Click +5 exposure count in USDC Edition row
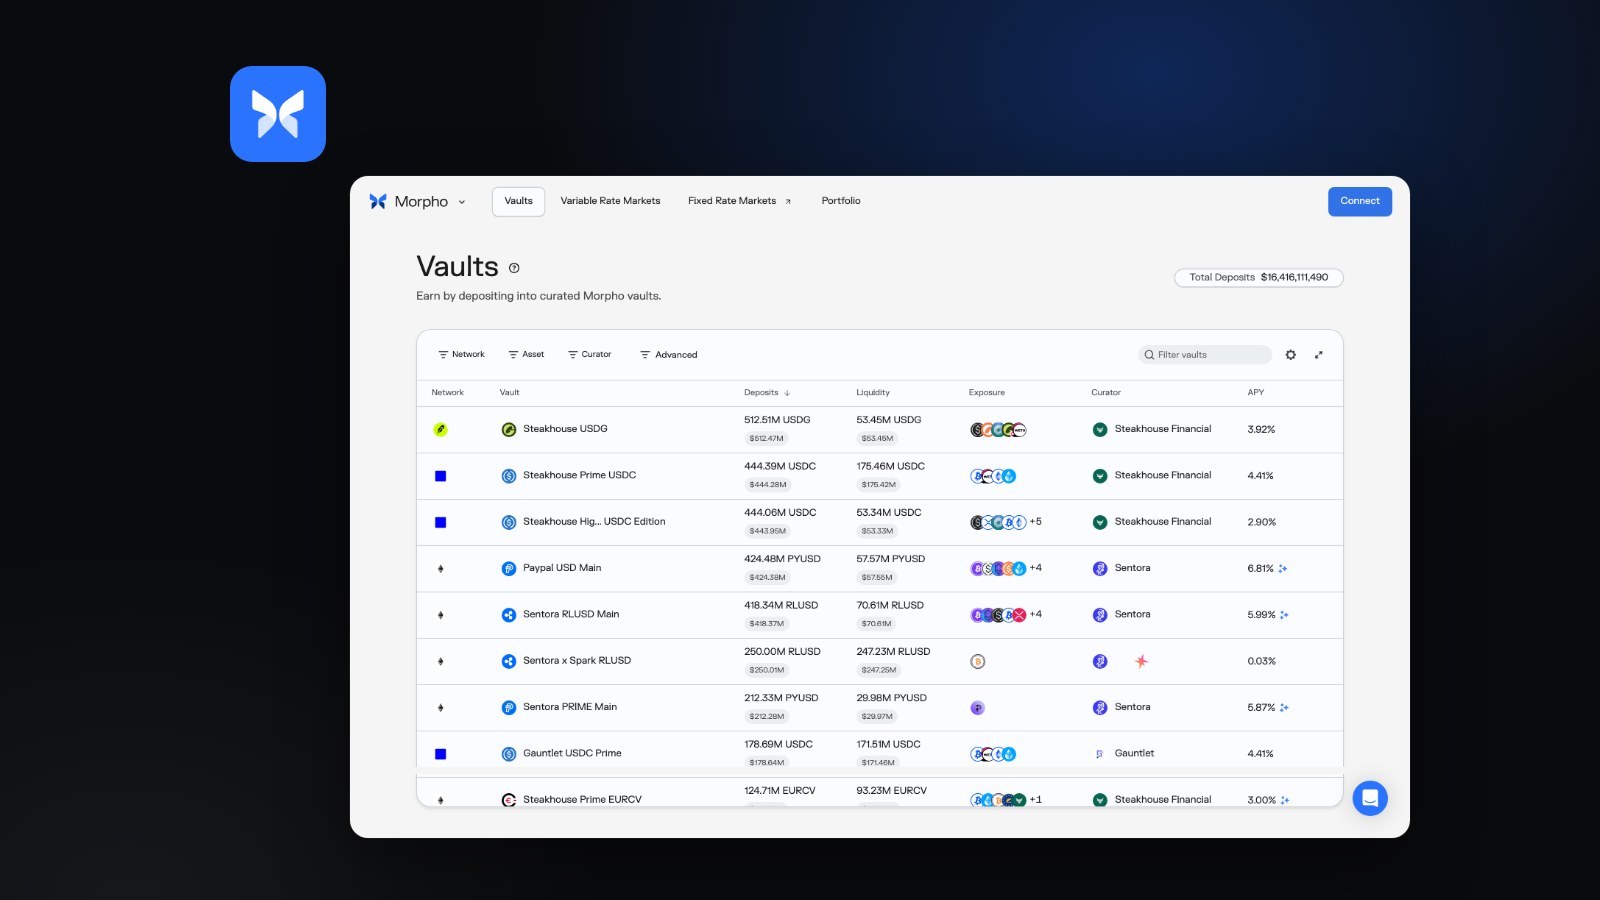 (x=1036, y=522)
